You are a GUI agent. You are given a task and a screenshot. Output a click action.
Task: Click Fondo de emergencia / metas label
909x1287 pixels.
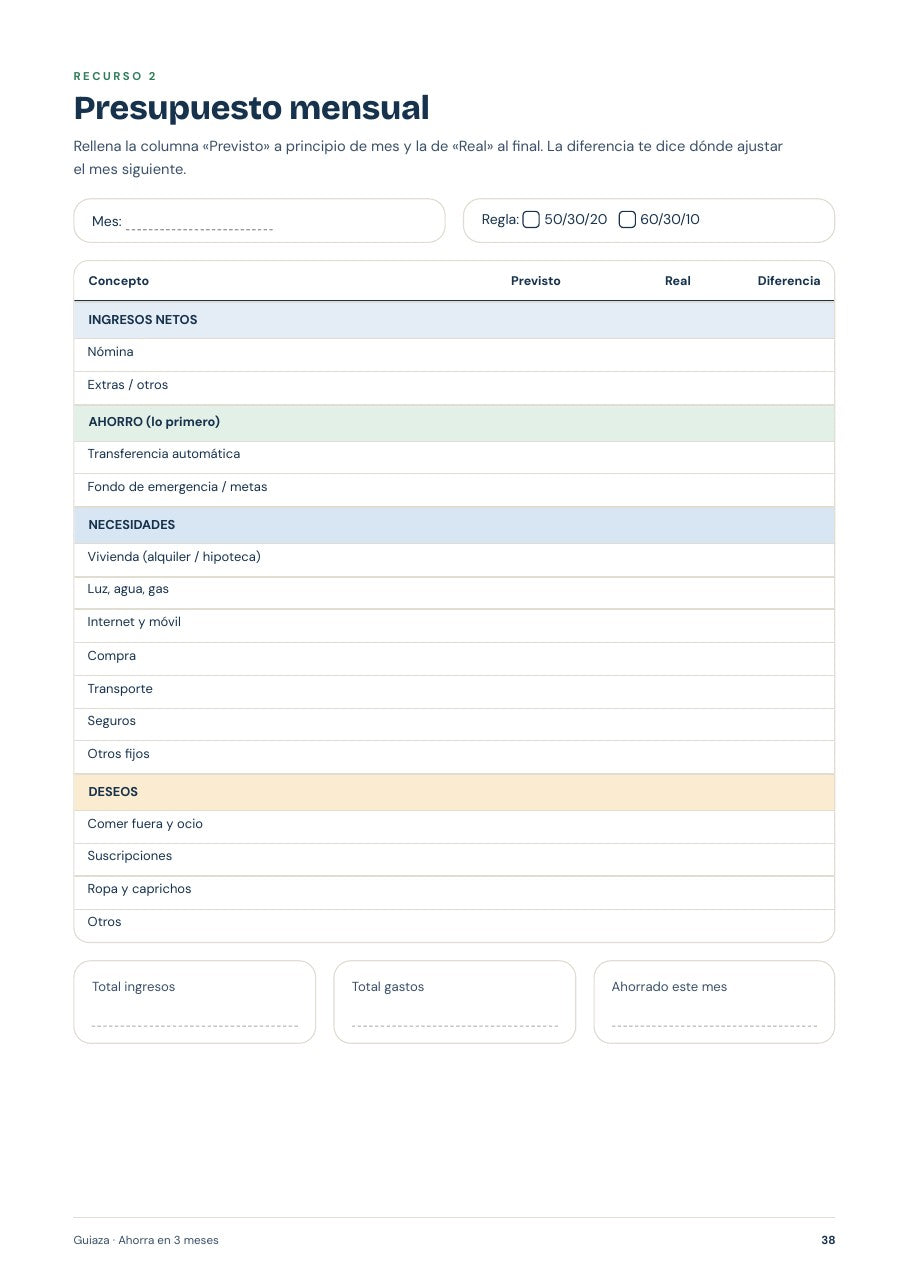click(x=178, y=487)
